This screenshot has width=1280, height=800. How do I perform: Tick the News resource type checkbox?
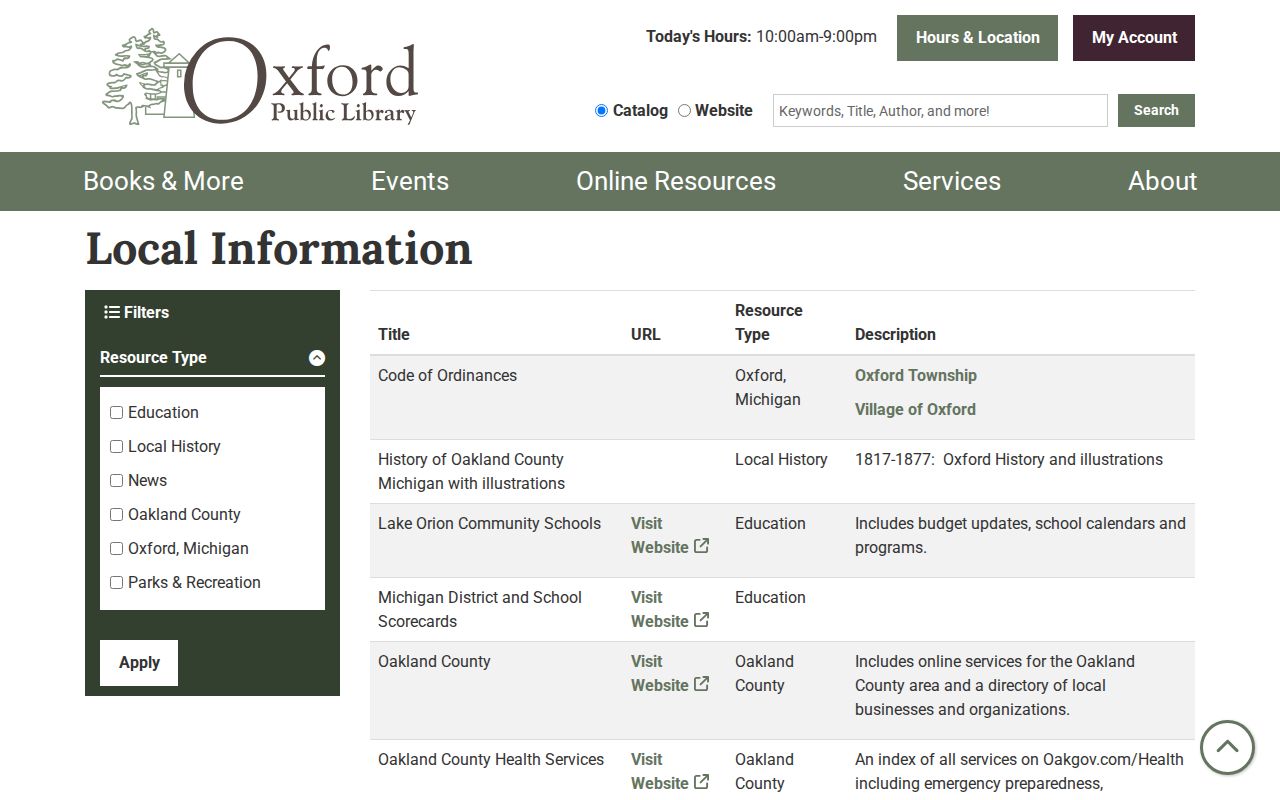point(116,481)
